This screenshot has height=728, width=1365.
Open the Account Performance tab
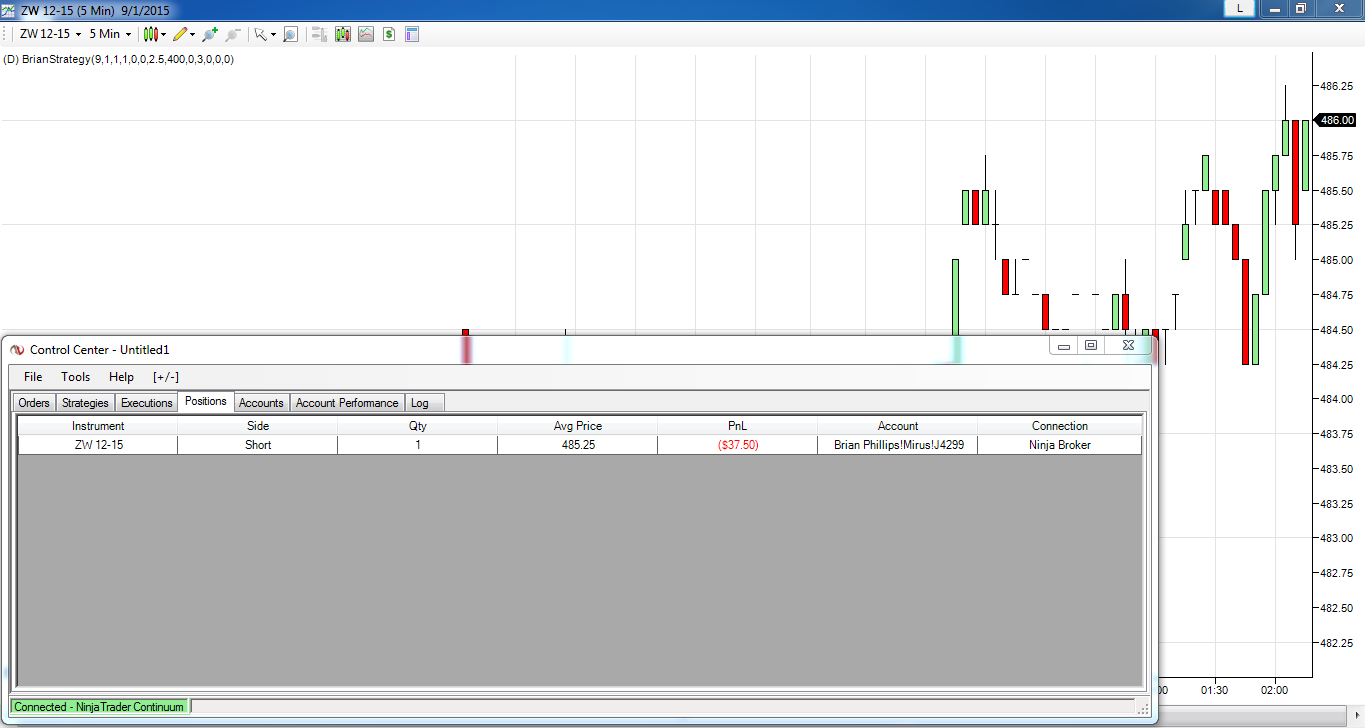[x=347, y=403]
